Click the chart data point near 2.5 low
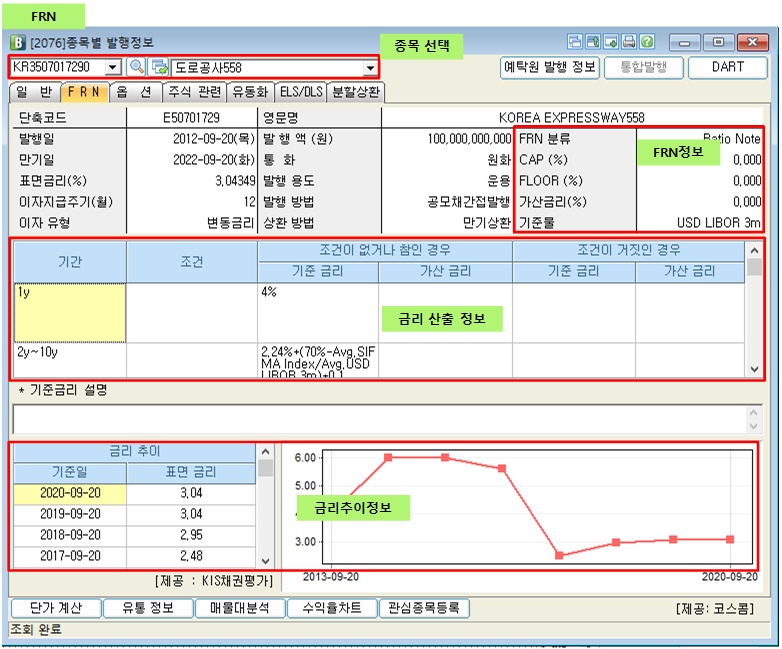 (x=559, y=555)
